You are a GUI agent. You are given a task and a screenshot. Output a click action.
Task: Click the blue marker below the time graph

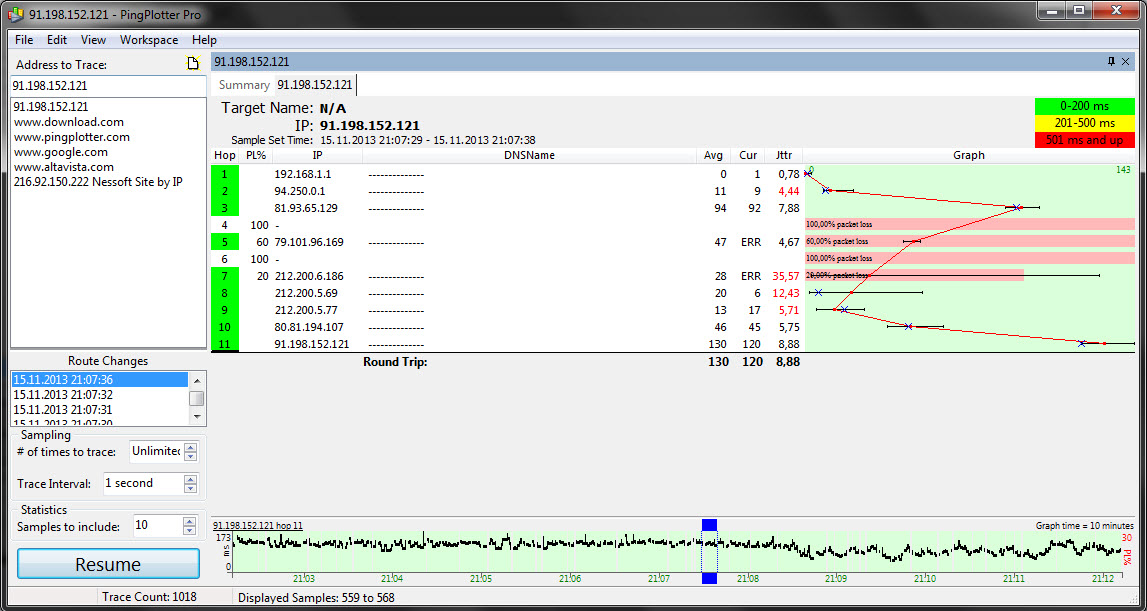710,578
